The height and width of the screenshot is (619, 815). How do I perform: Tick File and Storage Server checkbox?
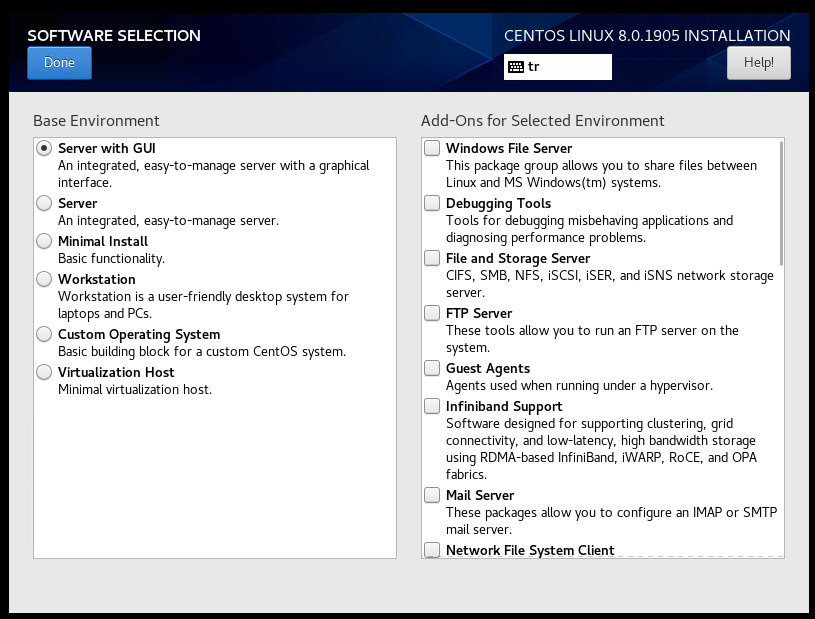432,258
